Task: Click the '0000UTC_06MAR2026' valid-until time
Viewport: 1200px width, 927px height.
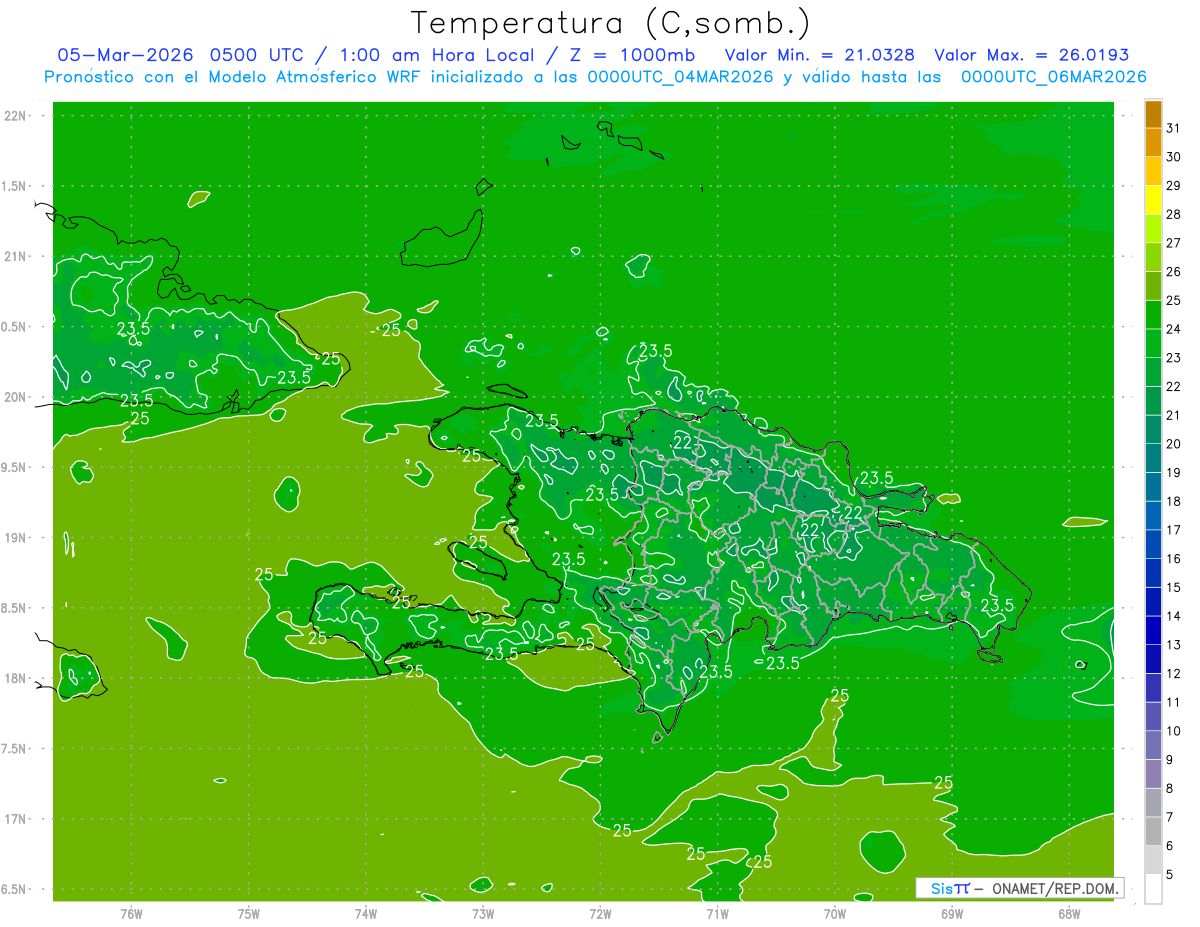Action: tap(1053, 77)
